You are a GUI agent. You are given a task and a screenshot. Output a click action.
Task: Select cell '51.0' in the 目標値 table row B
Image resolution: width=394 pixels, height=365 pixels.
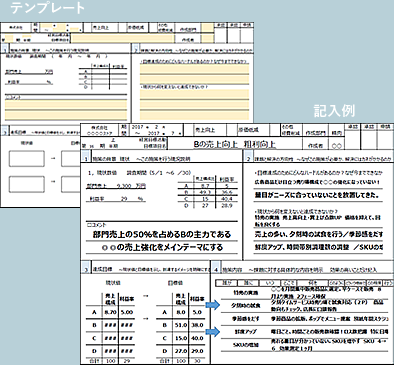(180, 325)
